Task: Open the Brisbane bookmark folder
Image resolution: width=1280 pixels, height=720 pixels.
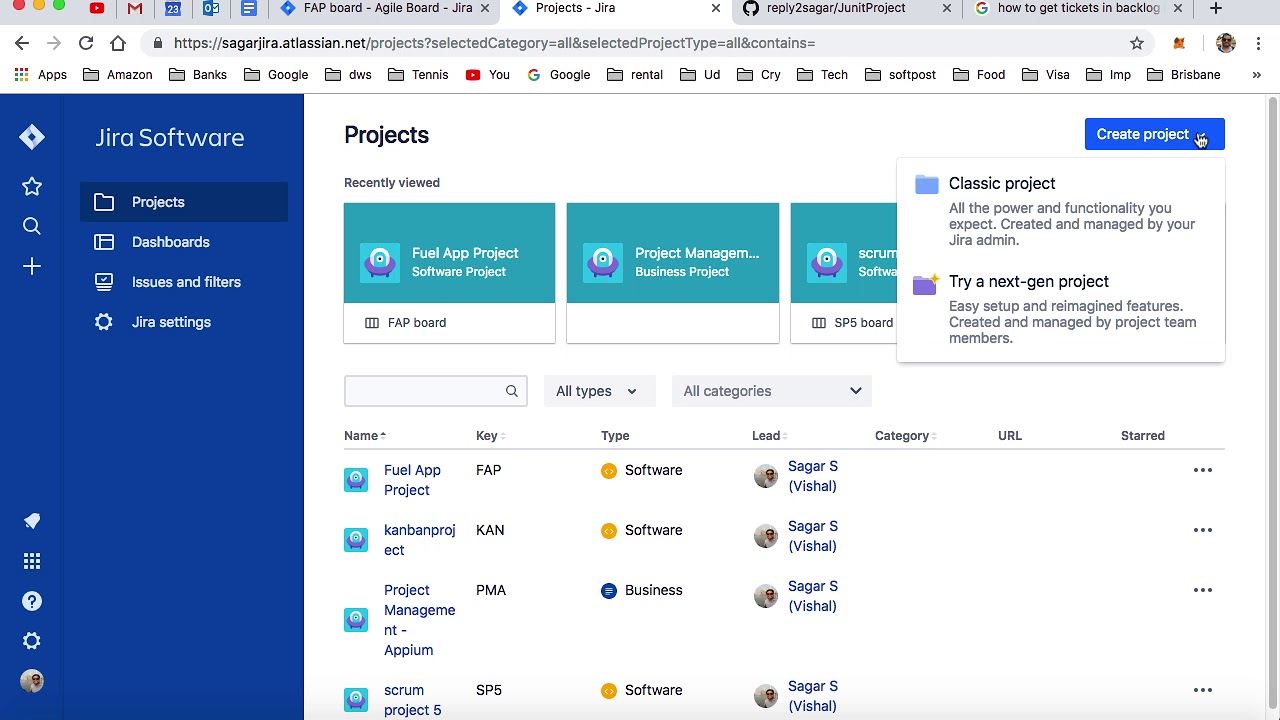Action: coord(1184,75)
